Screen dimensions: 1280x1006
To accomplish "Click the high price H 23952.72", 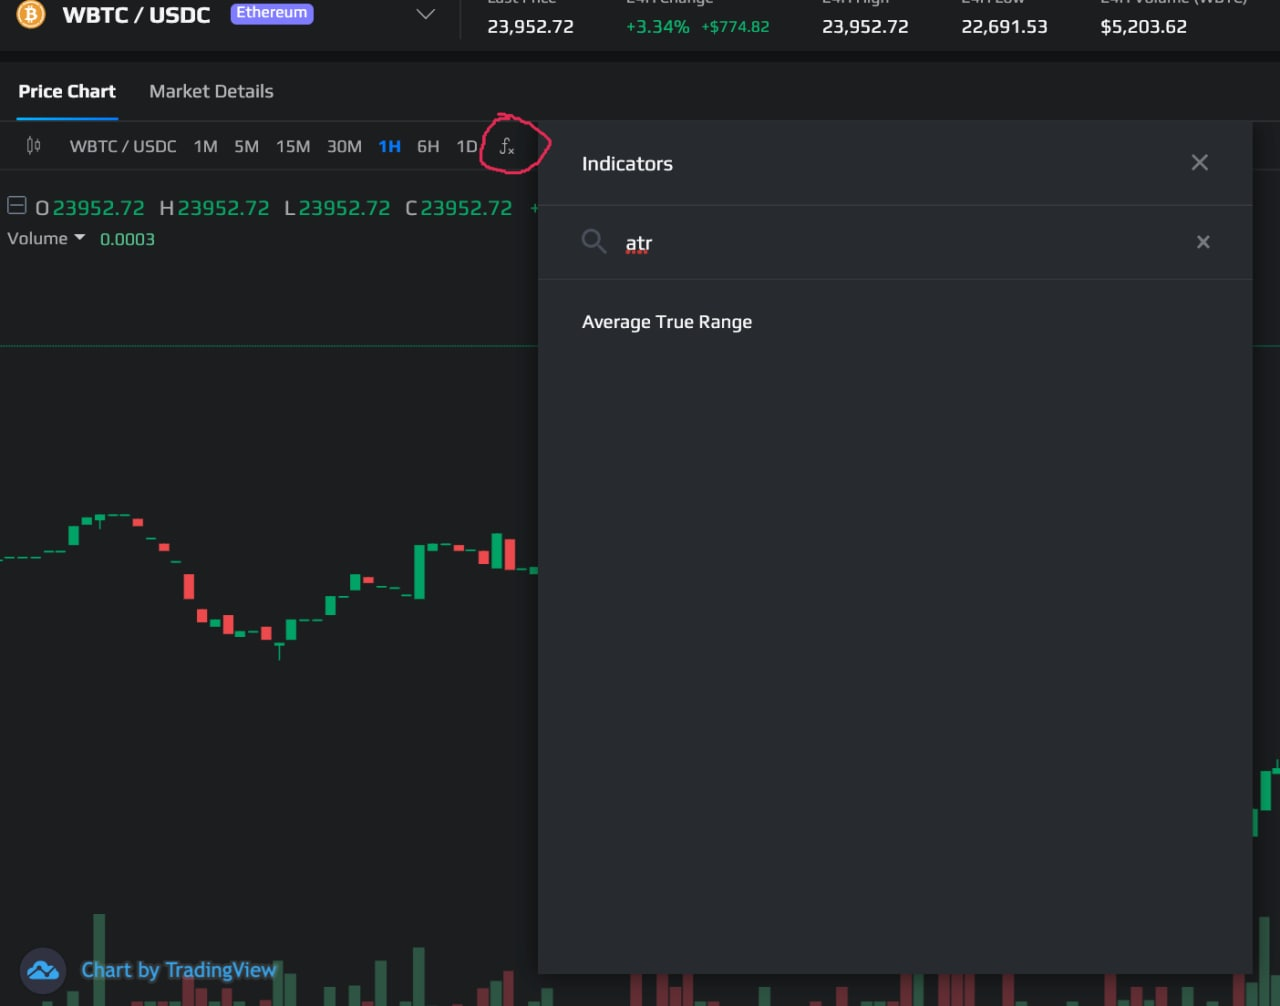I will 214,208.
